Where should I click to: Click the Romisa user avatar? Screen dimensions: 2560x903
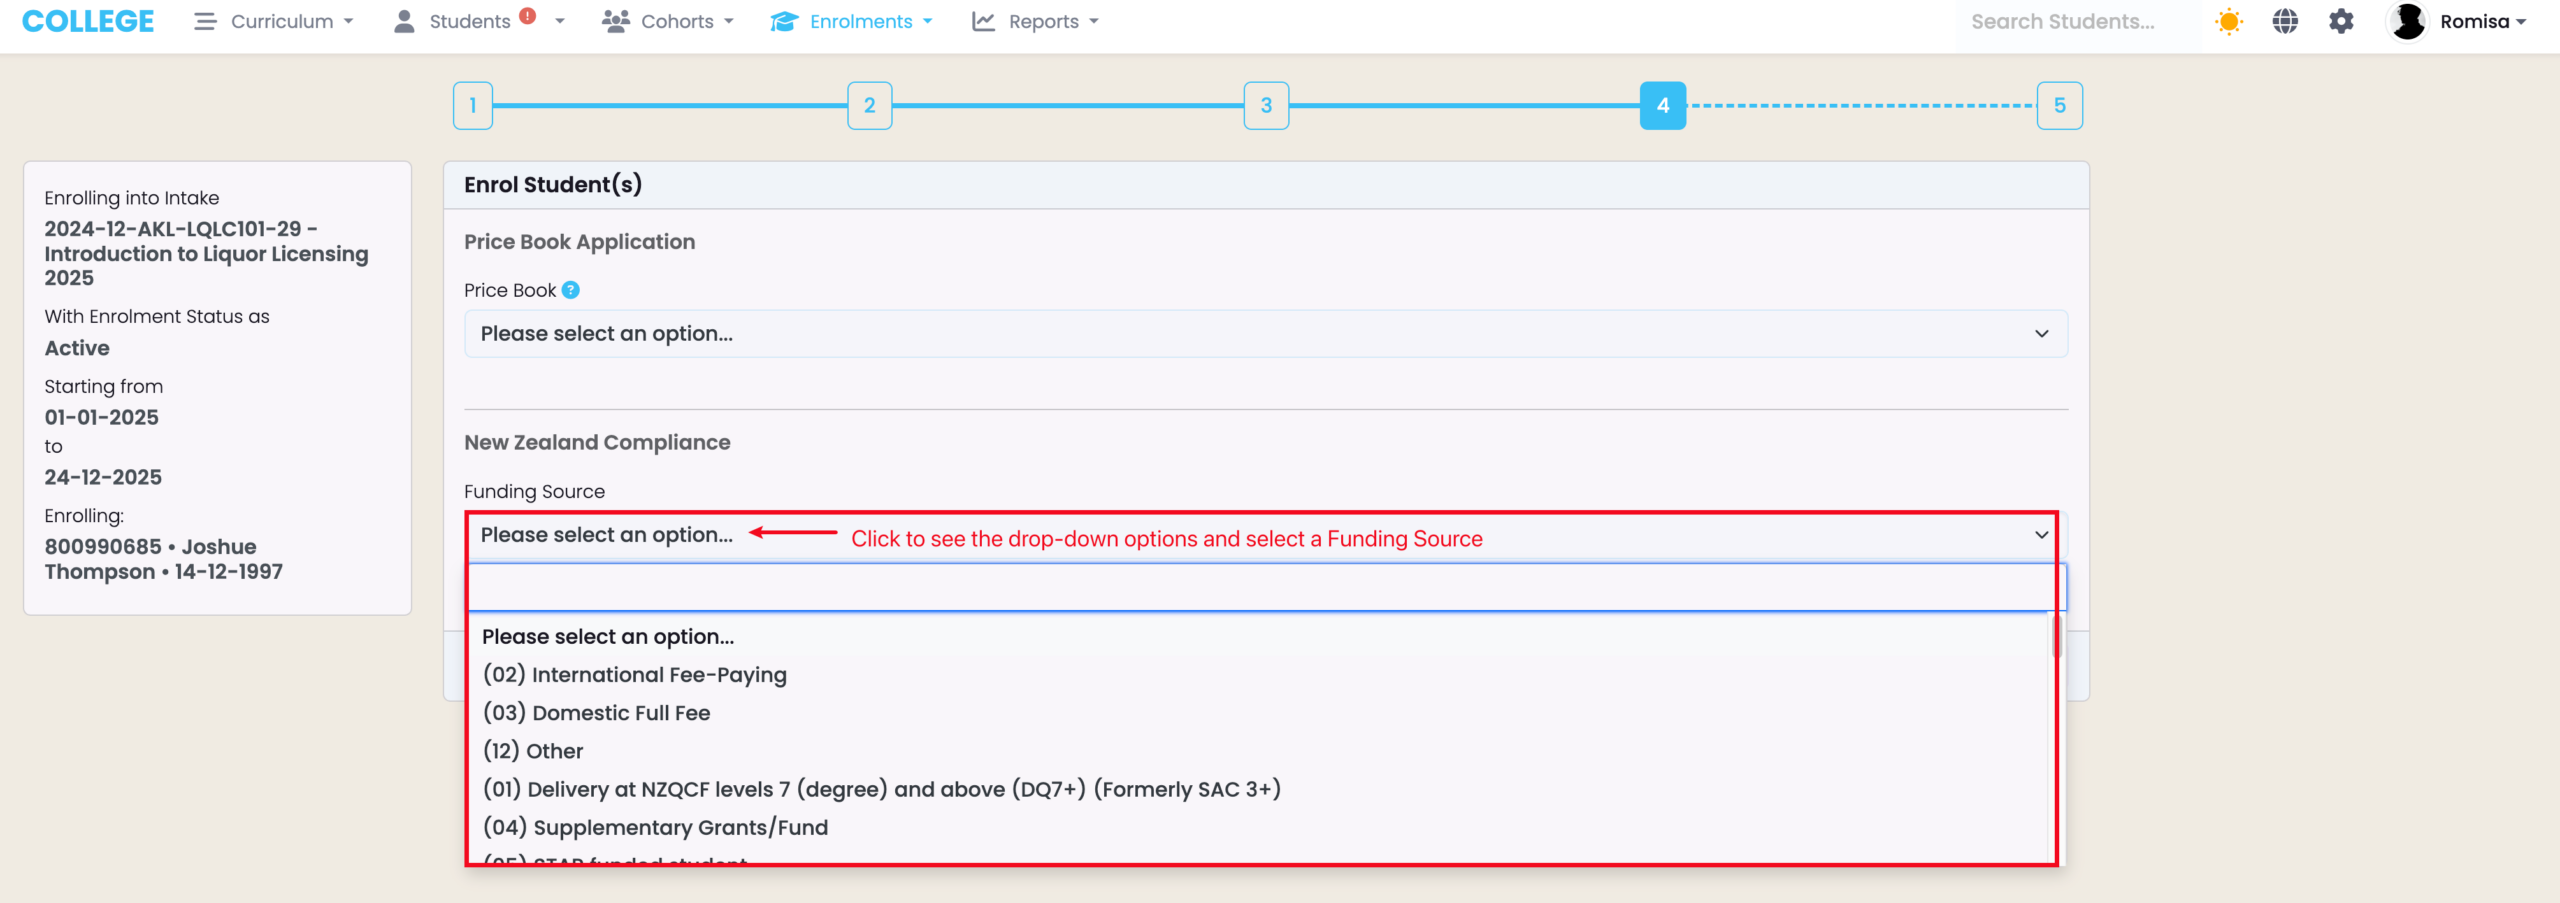click(2408, 22)
